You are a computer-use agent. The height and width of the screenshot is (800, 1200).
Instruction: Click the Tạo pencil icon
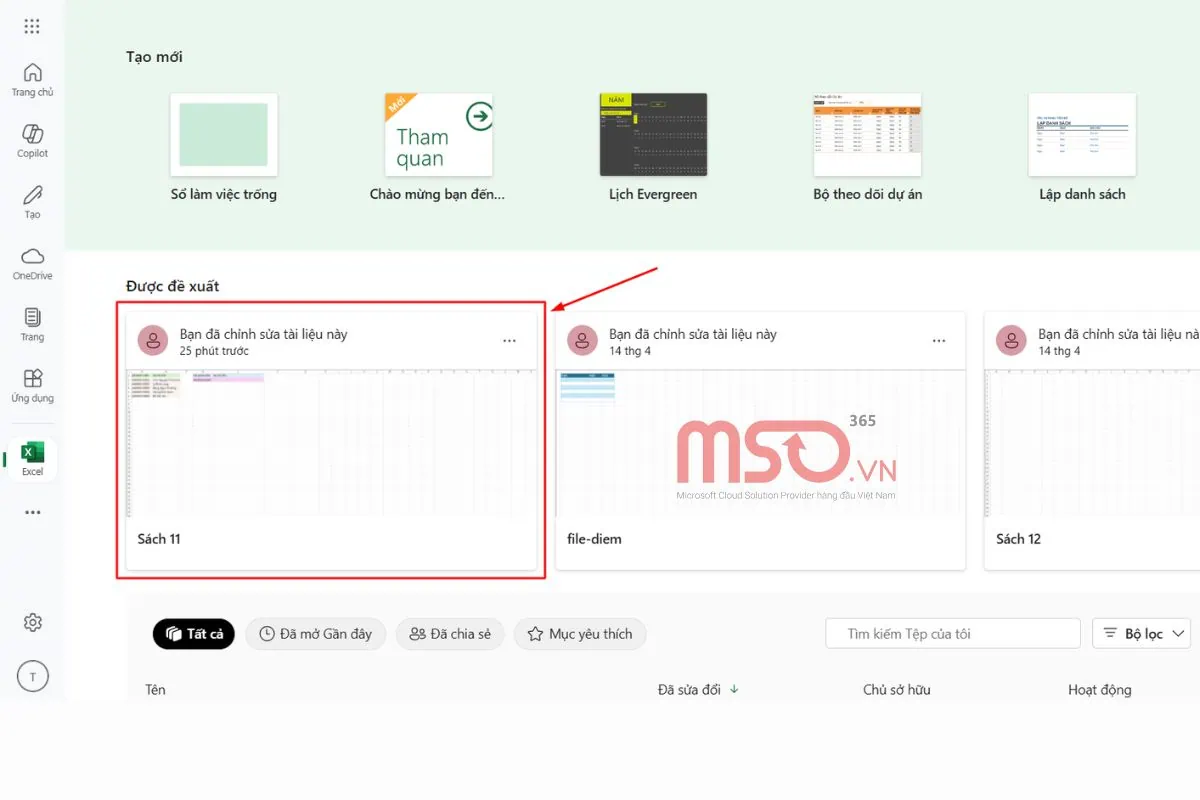click(32, 197)
